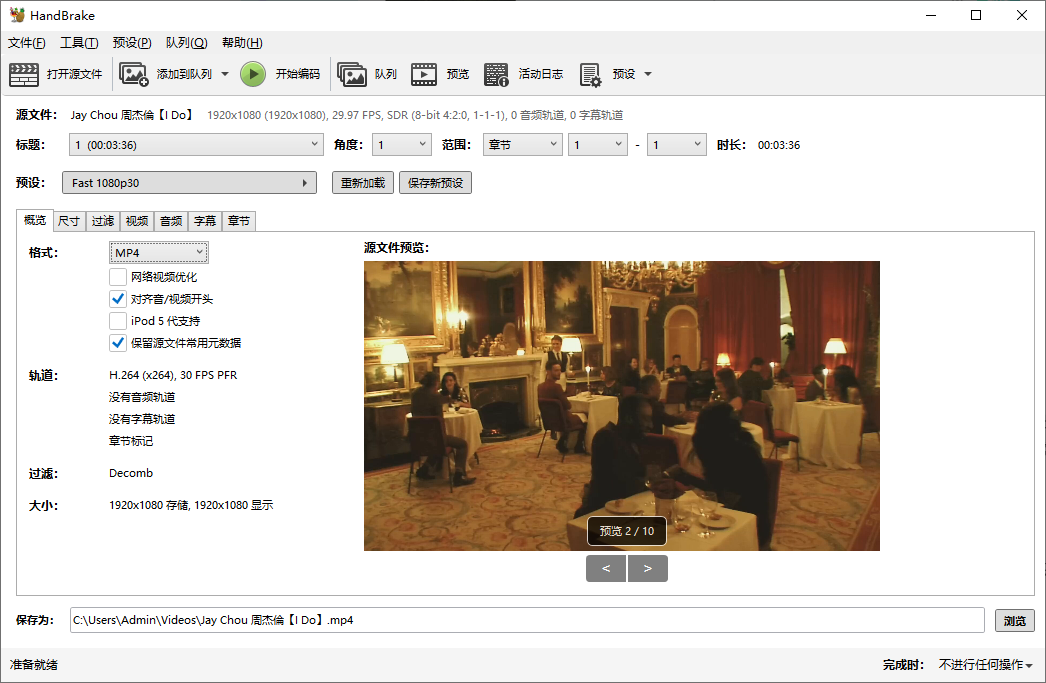Click the Save As path field
Viewport: 1046px width, 683px height.
click(x=527, y=620)
